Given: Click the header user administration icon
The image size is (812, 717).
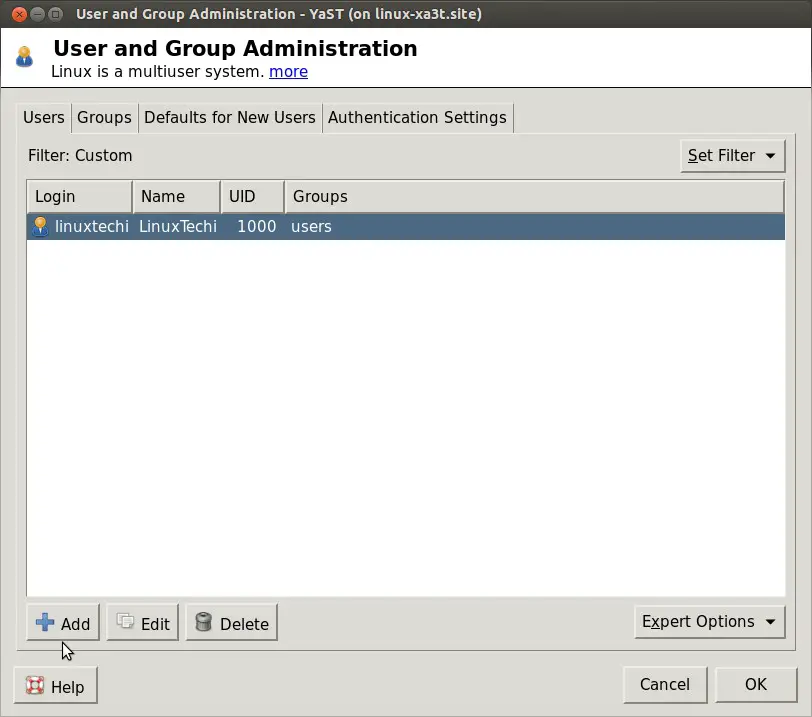Looking at the screenshot, I should [x=24, y=56].
